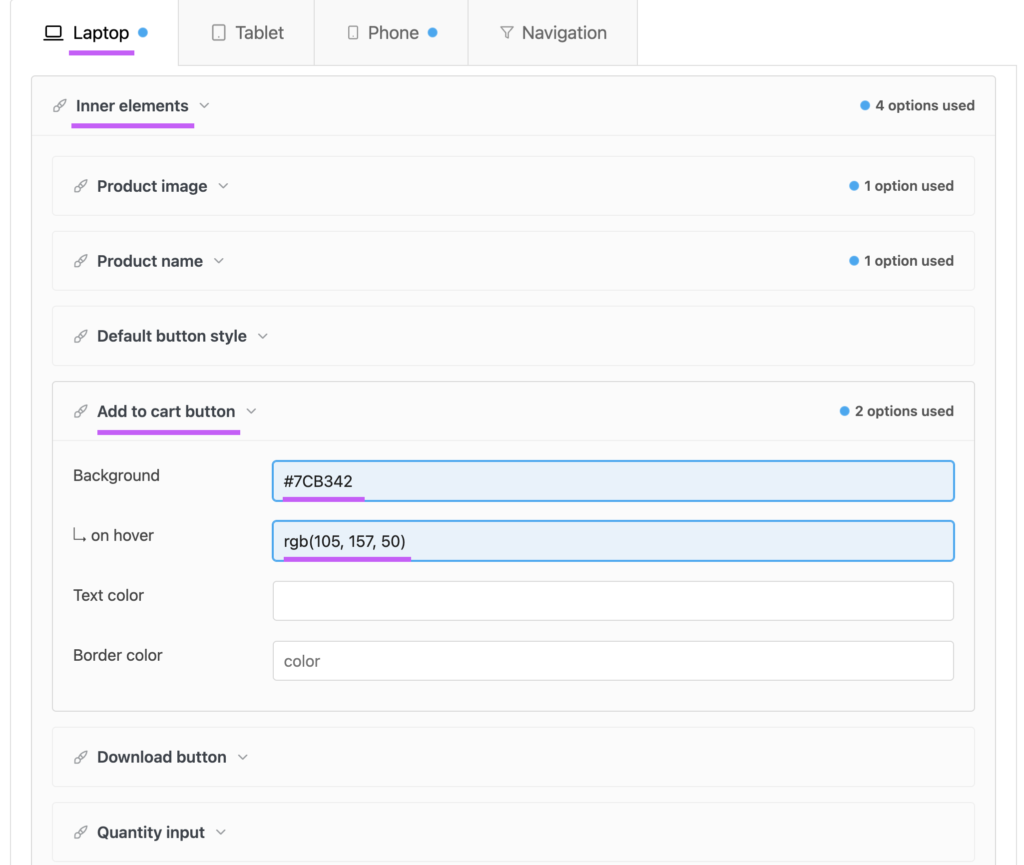Click link icon beside Default button style
This screenshot has width=1024, height=865.
tap(80, 336)
